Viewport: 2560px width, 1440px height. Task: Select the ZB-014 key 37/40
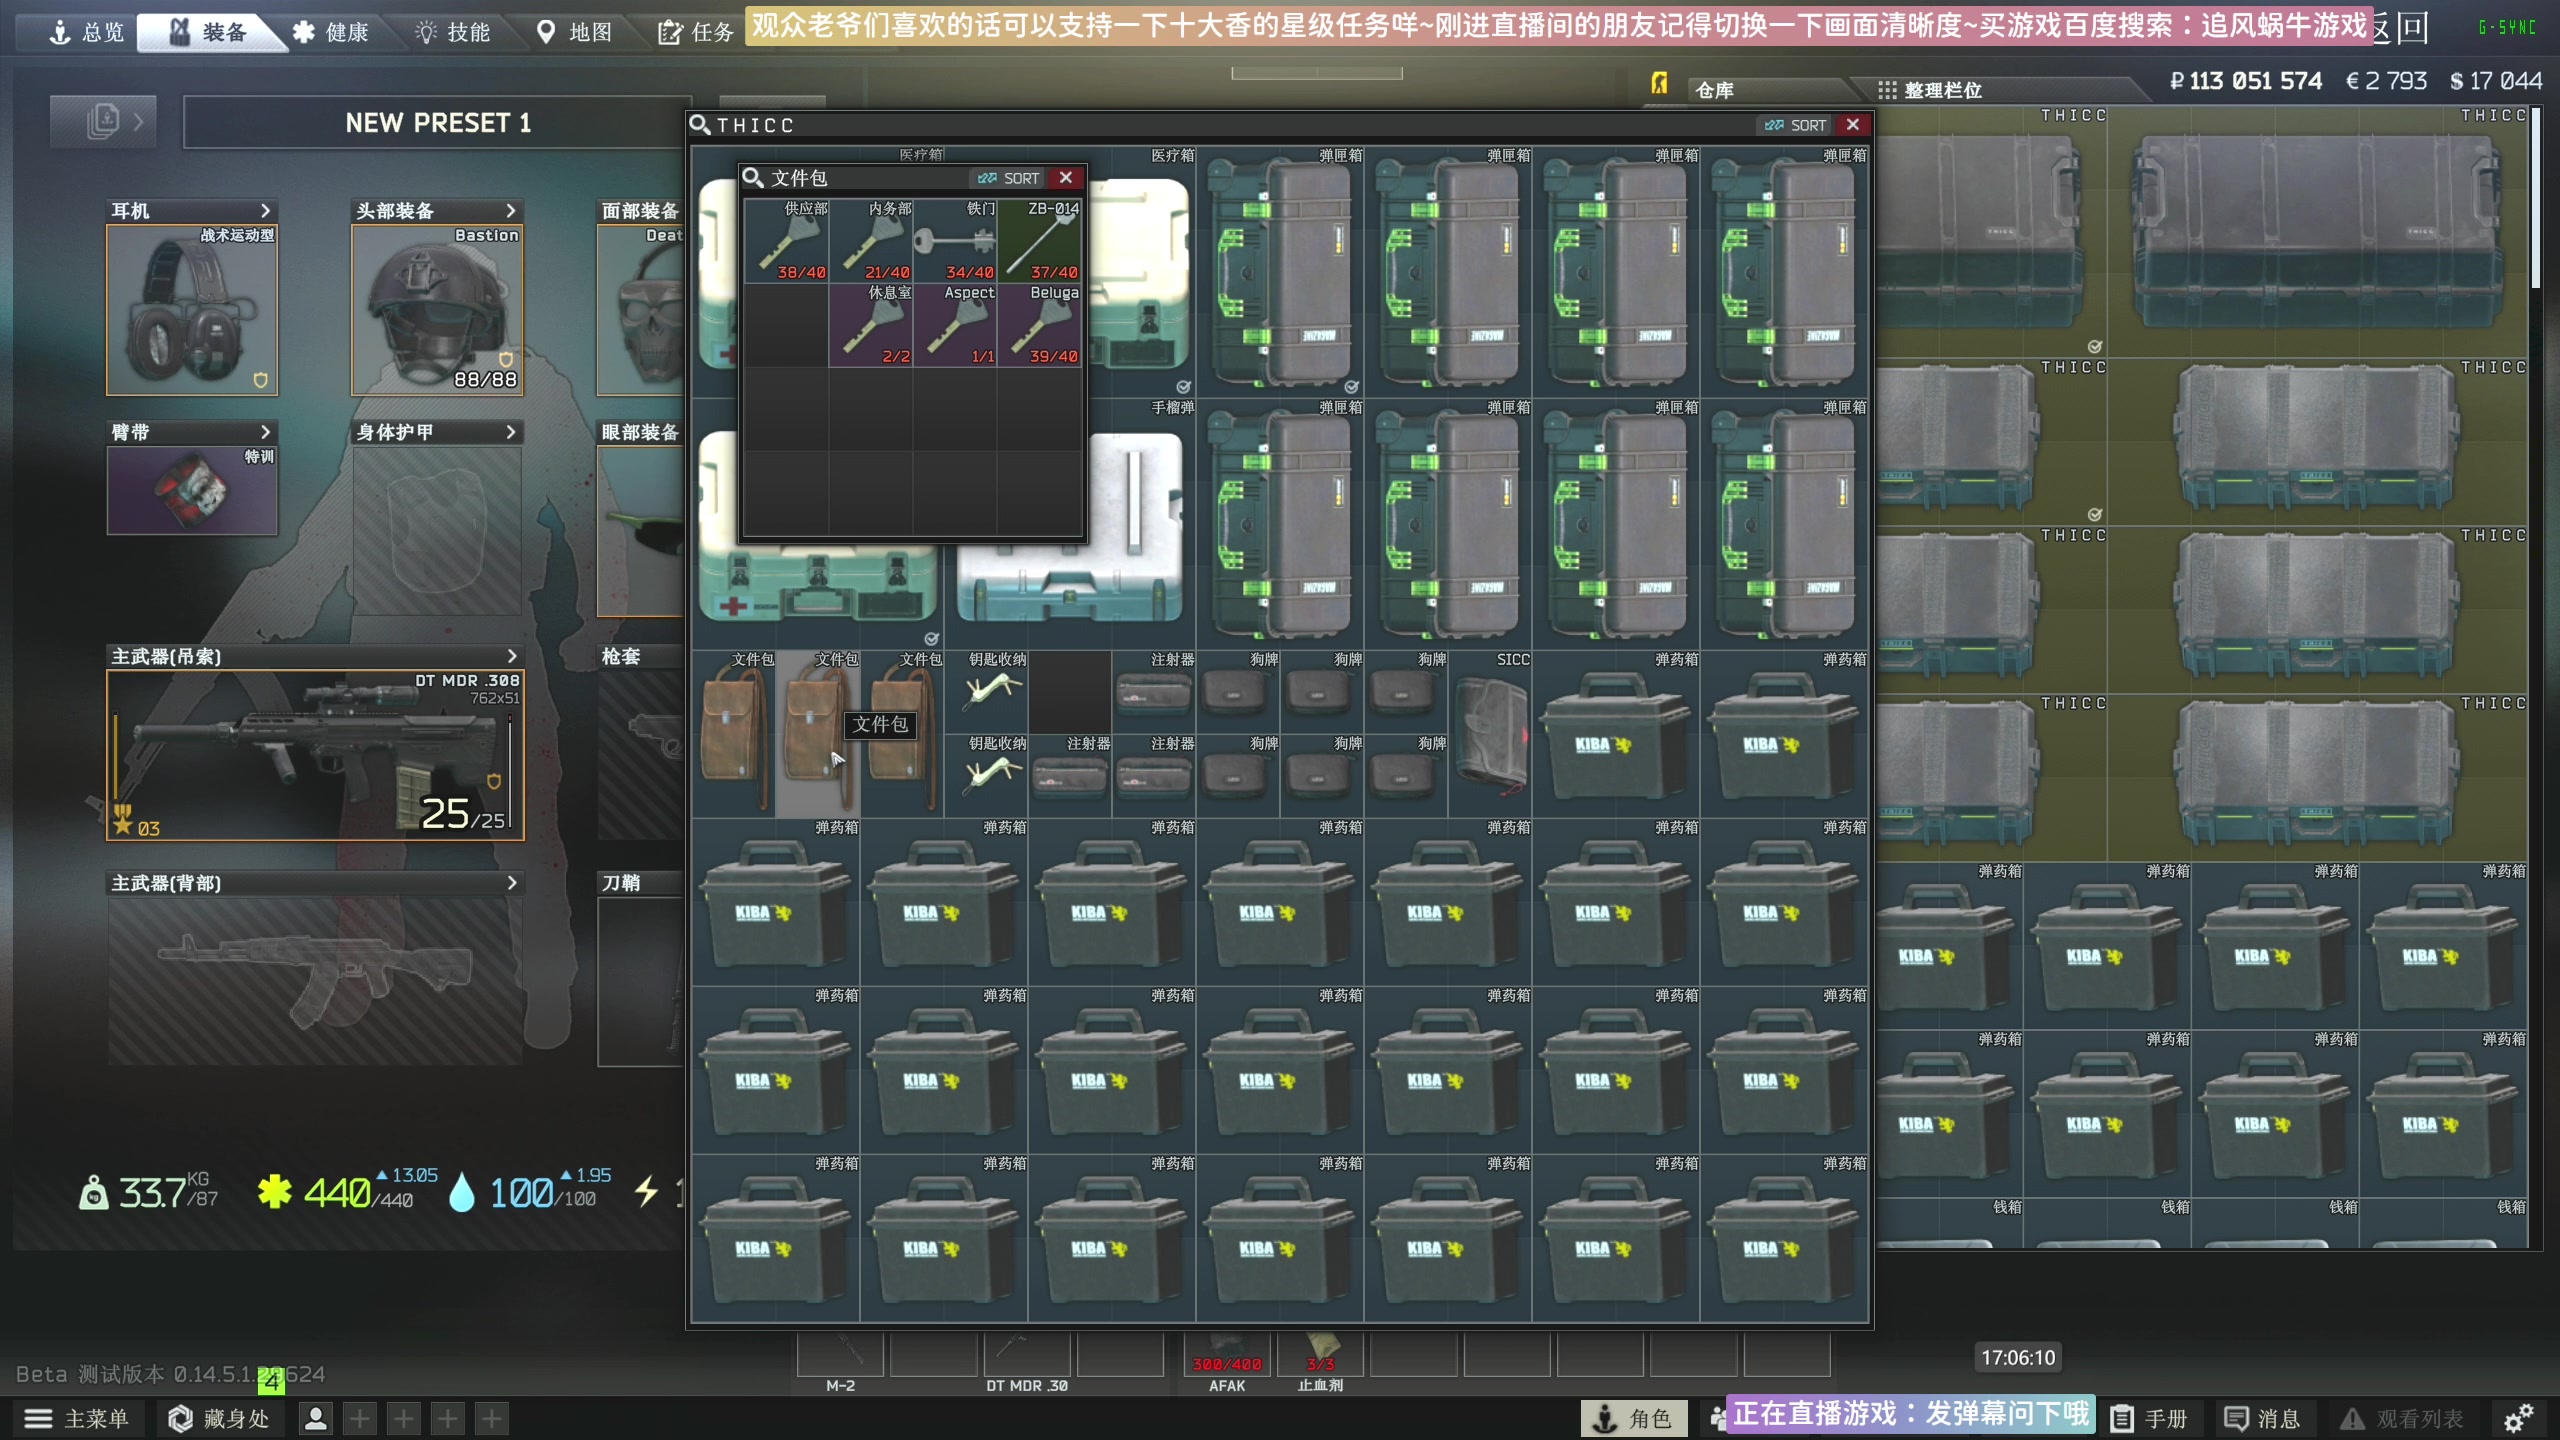click(x=1039, y=240)
